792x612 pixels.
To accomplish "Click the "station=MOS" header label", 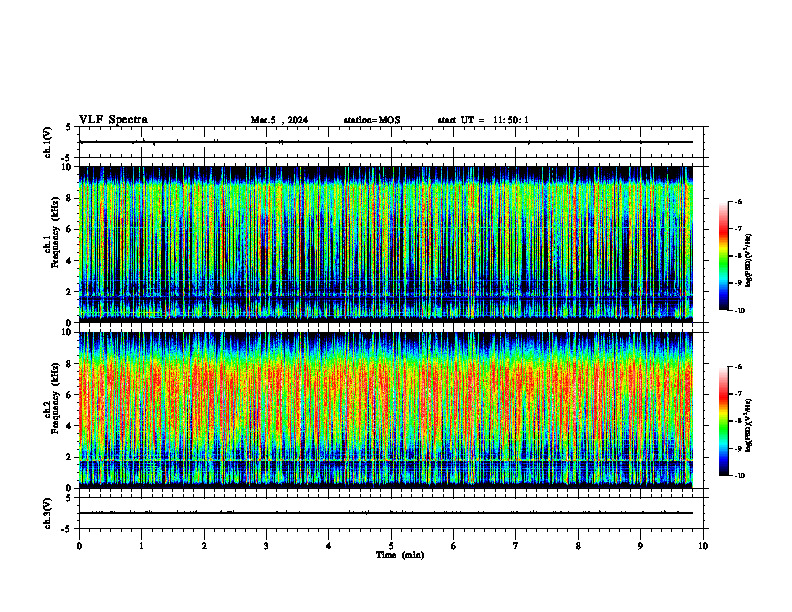I will pos(372,120).
